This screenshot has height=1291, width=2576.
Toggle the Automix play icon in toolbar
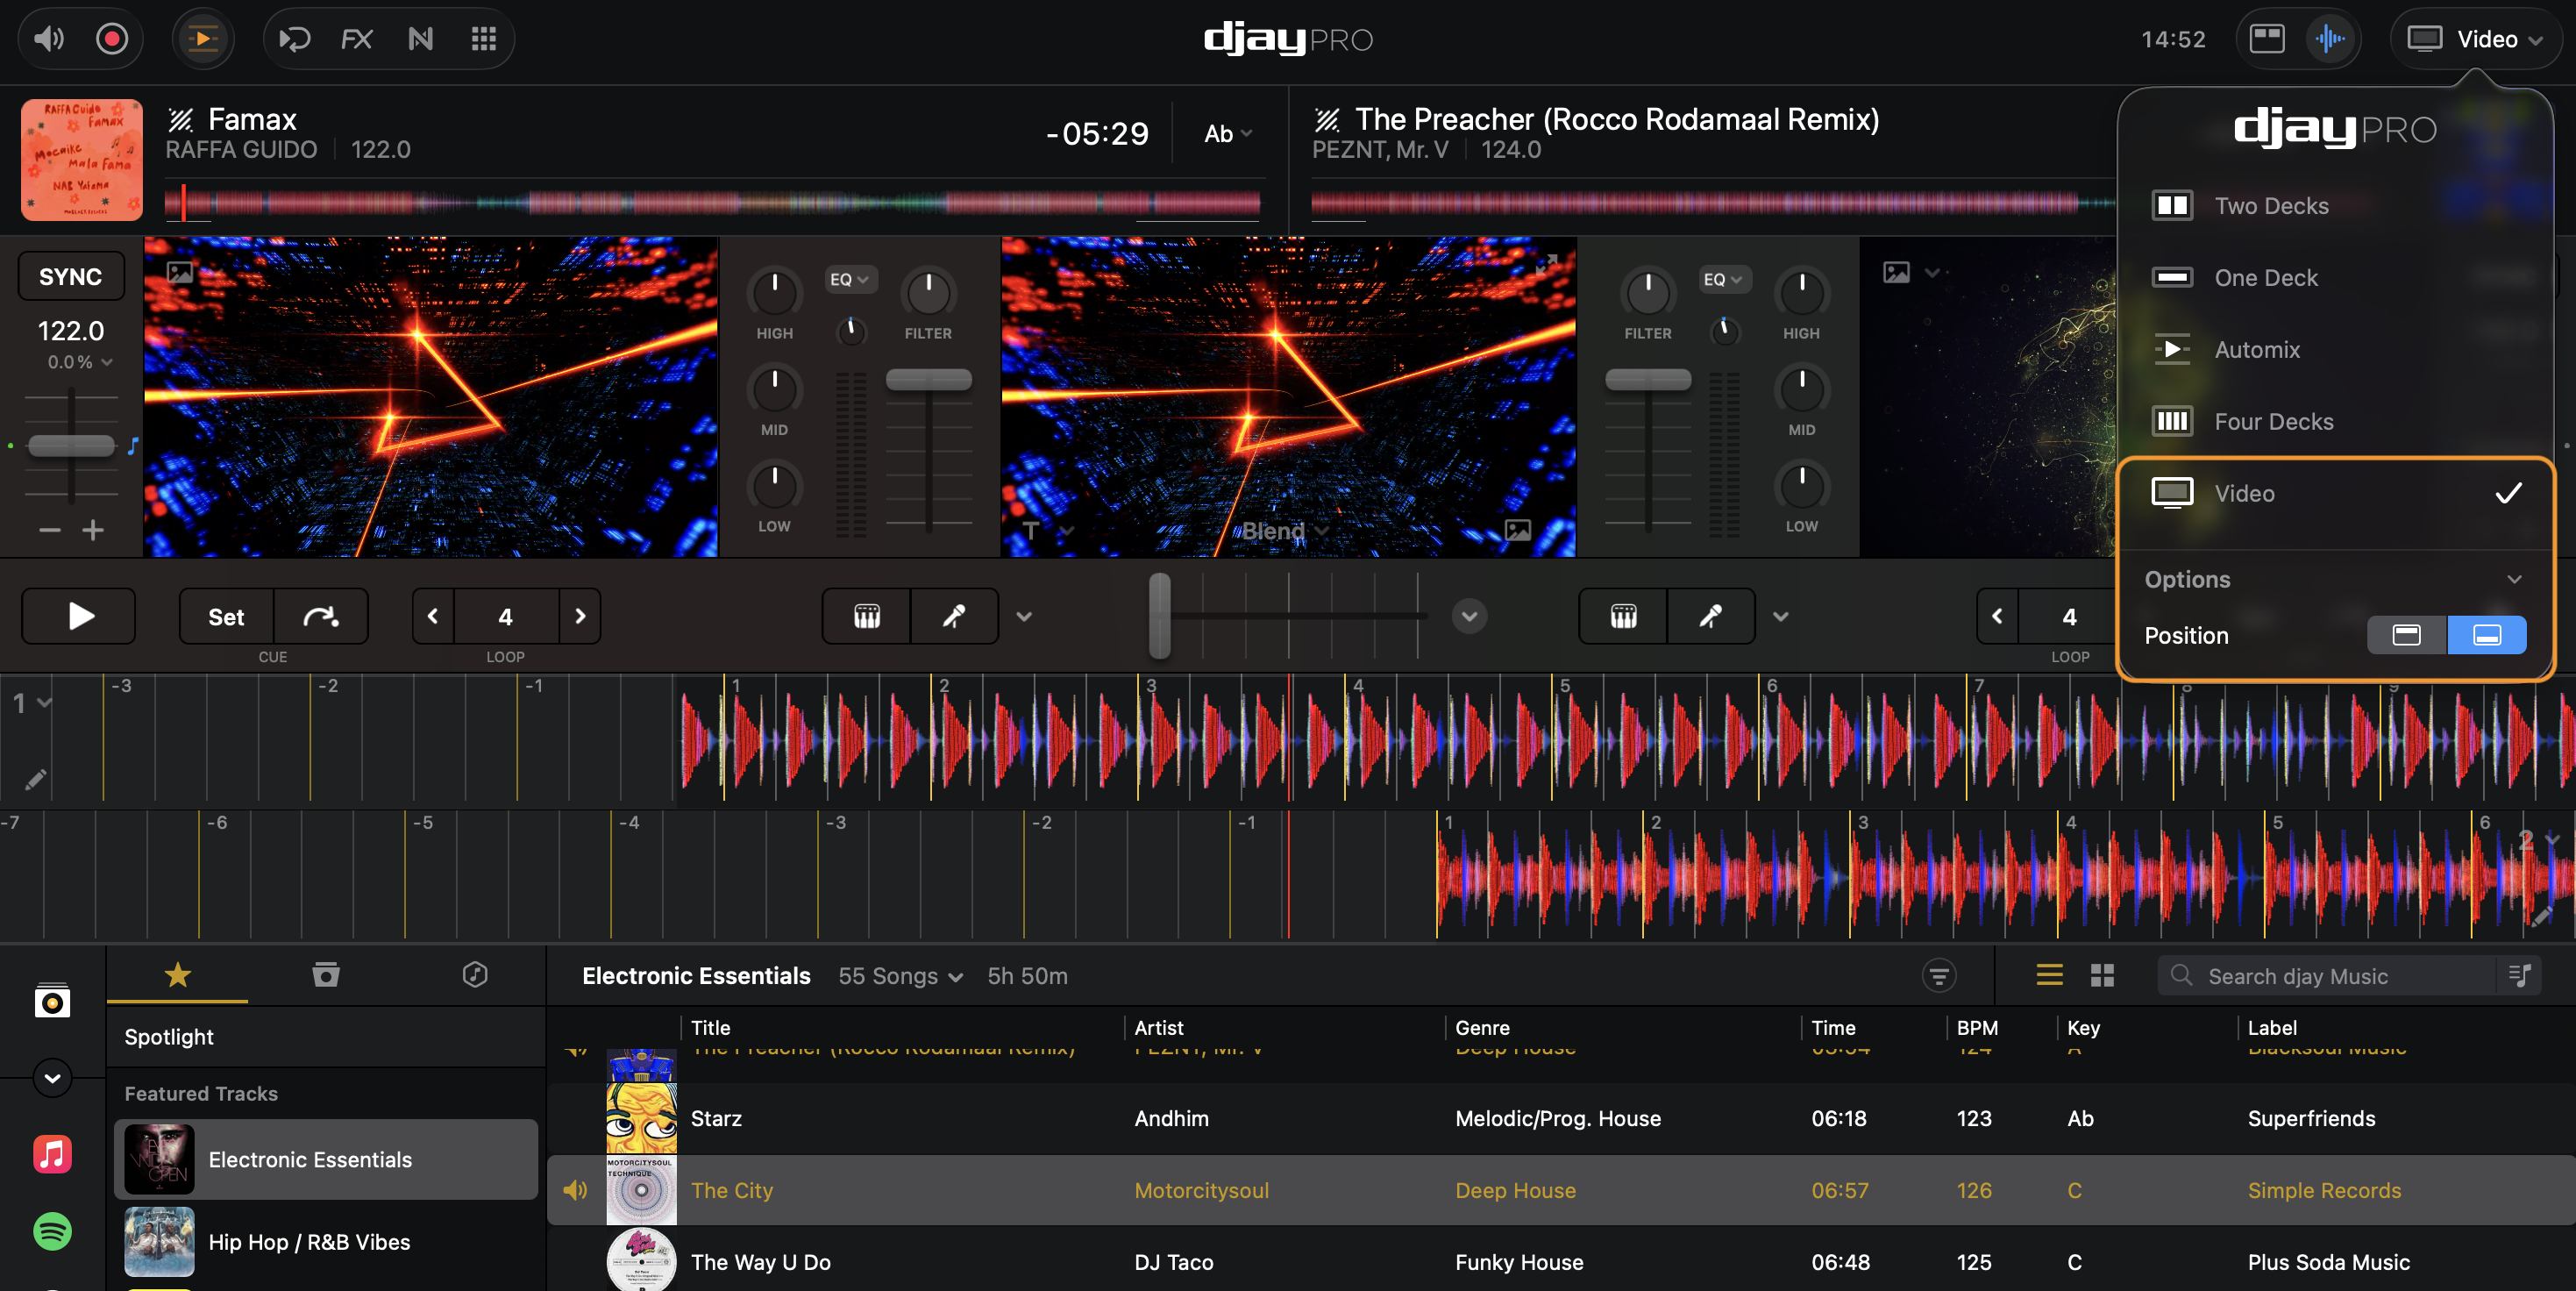coord(203,39)
